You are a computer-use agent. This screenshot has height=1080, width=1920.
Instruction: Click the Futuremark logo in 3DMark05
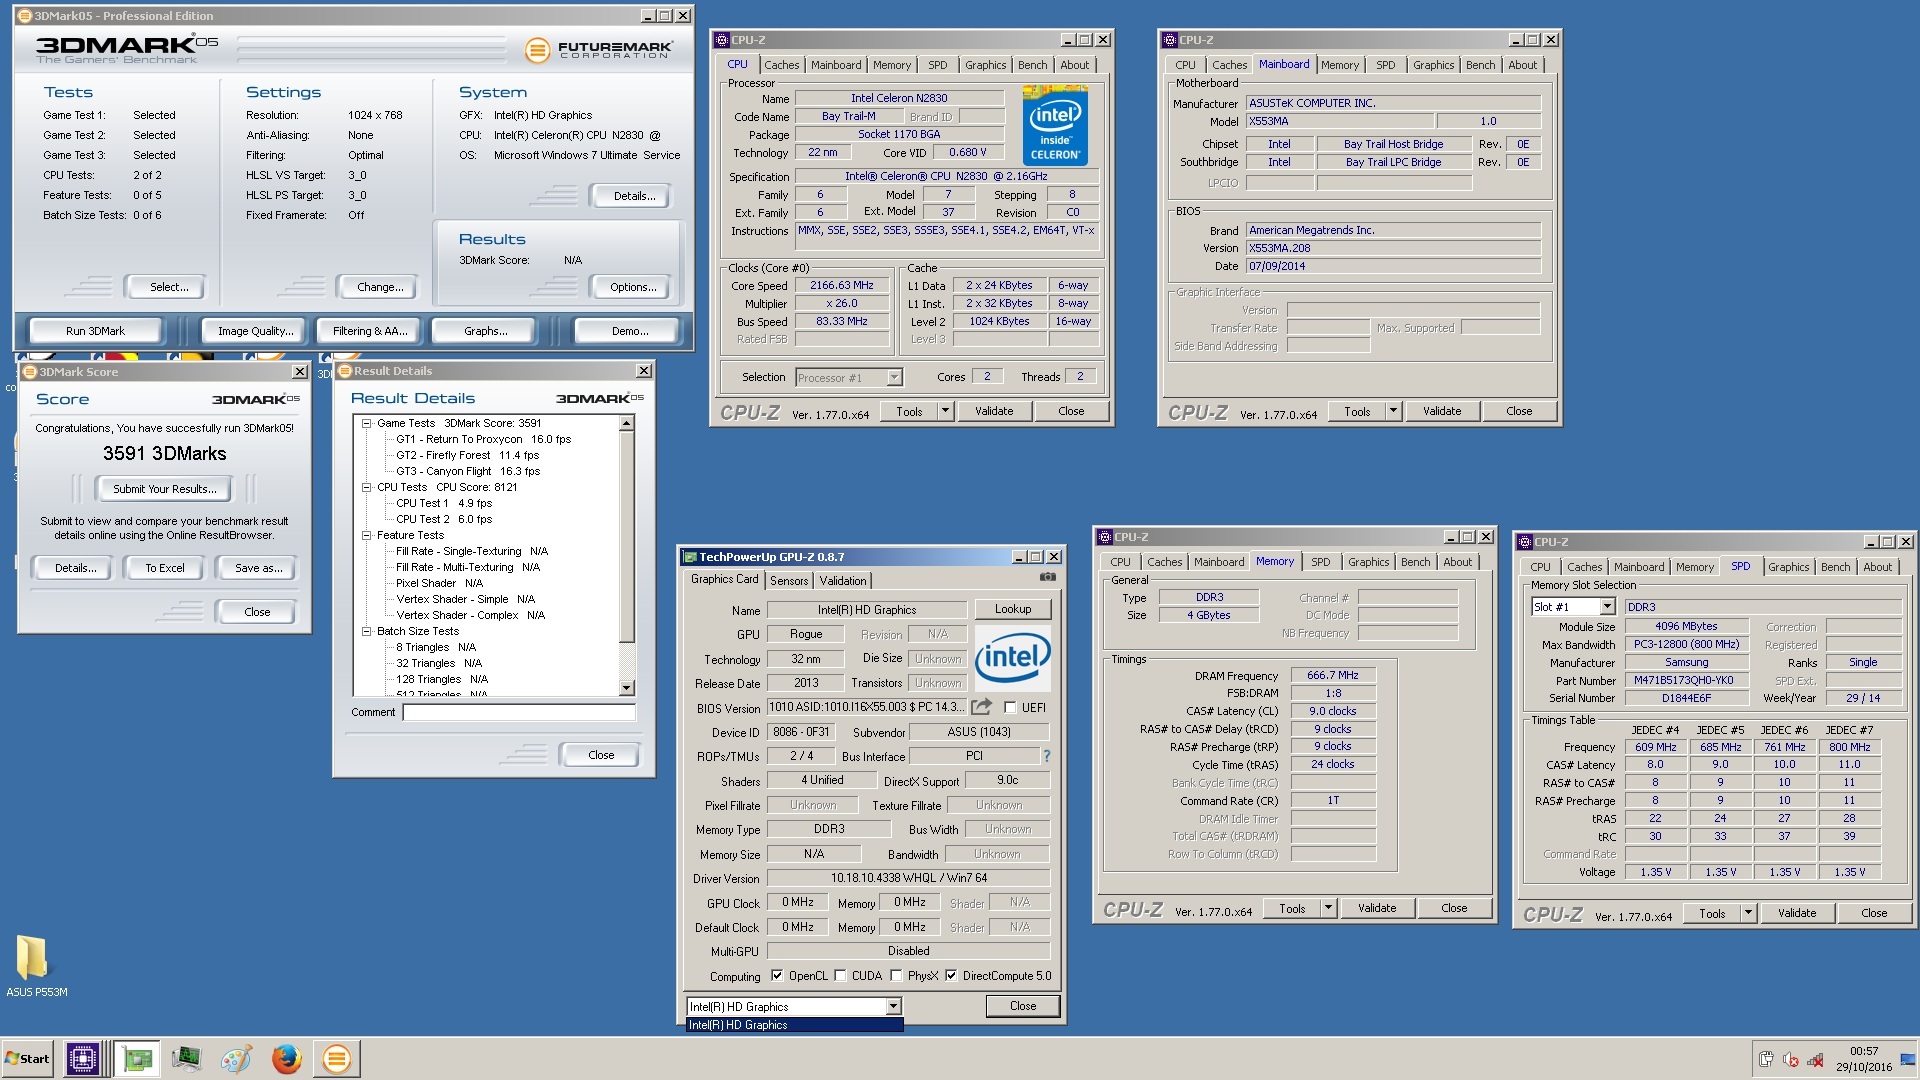coord(599,49)
